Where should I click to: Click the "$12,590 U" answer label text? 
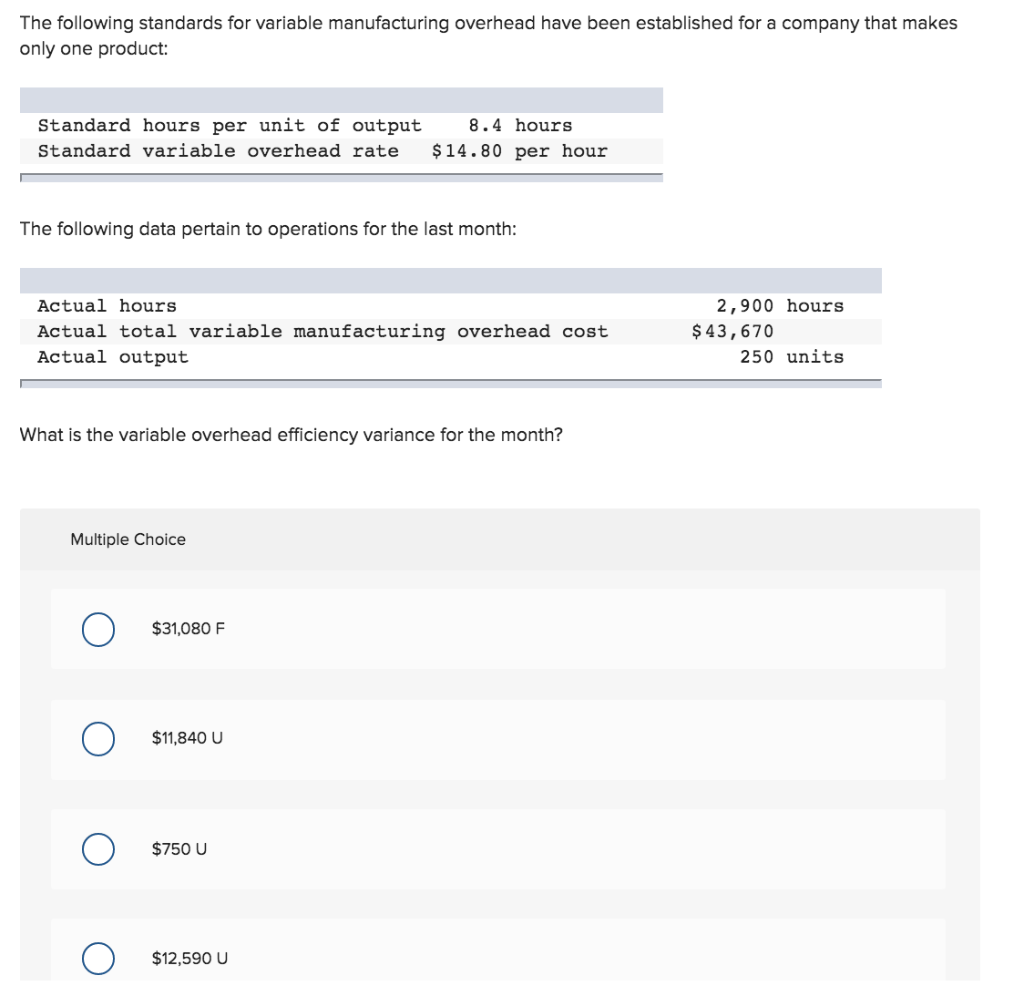(189, 958)
